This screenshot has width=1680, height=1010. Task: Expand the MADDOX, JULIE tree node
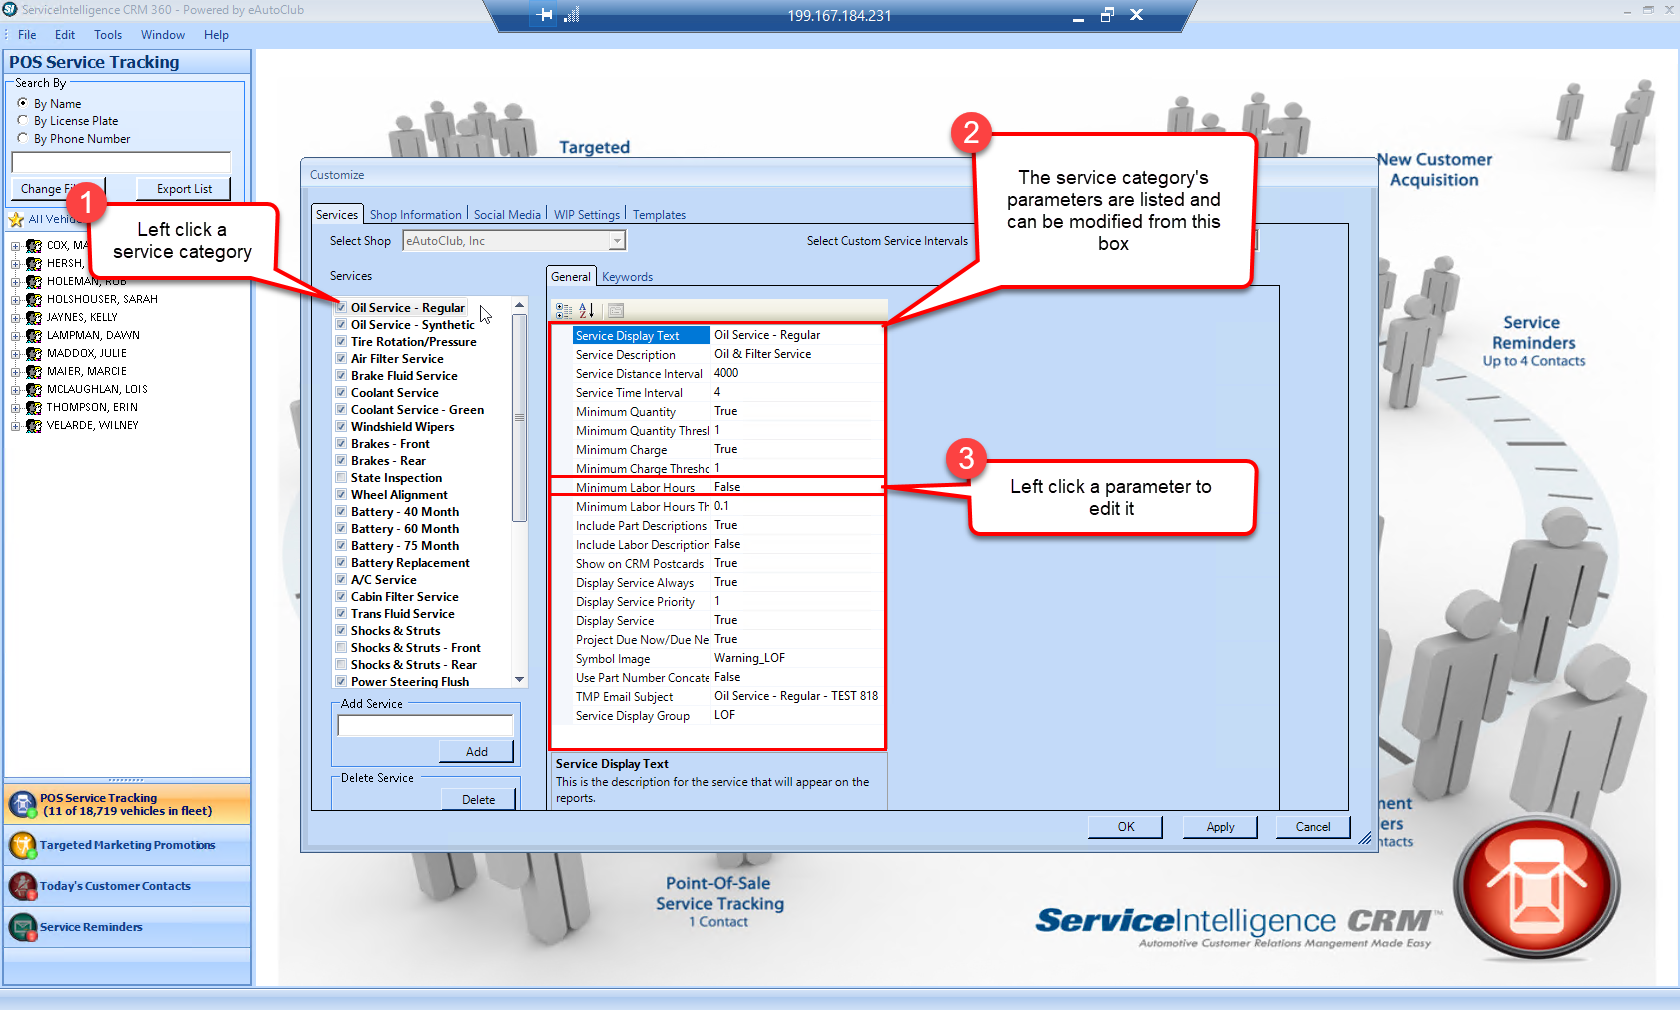click(15, 354)
